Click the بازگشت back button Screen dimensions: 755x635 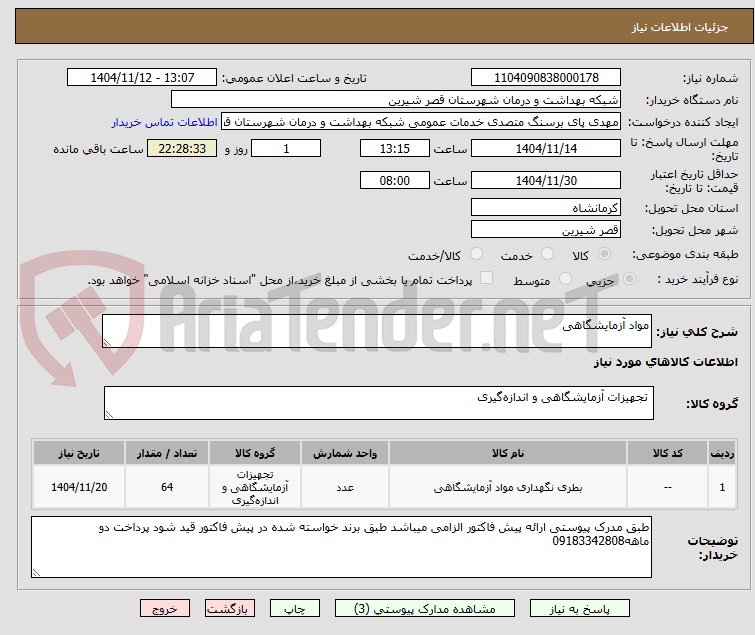[x=230, y=609]
